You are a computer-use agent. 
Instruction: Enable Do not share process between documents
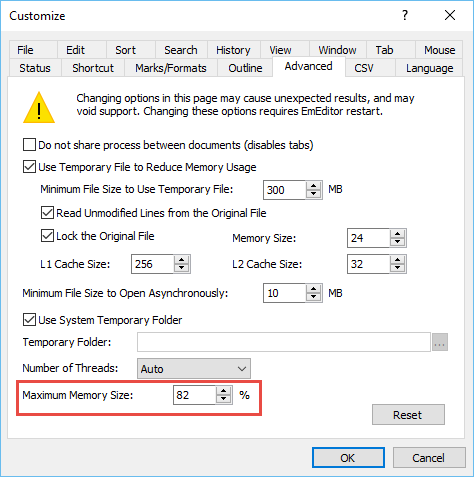(29, 145)
